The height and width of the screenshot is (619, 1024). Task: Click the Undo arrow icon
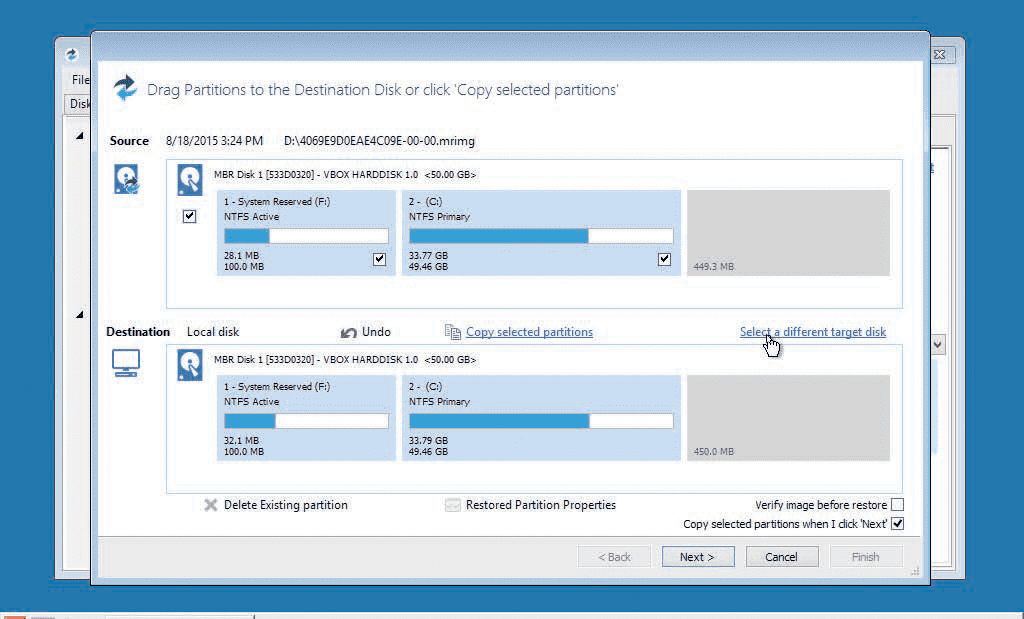(348, 333)
